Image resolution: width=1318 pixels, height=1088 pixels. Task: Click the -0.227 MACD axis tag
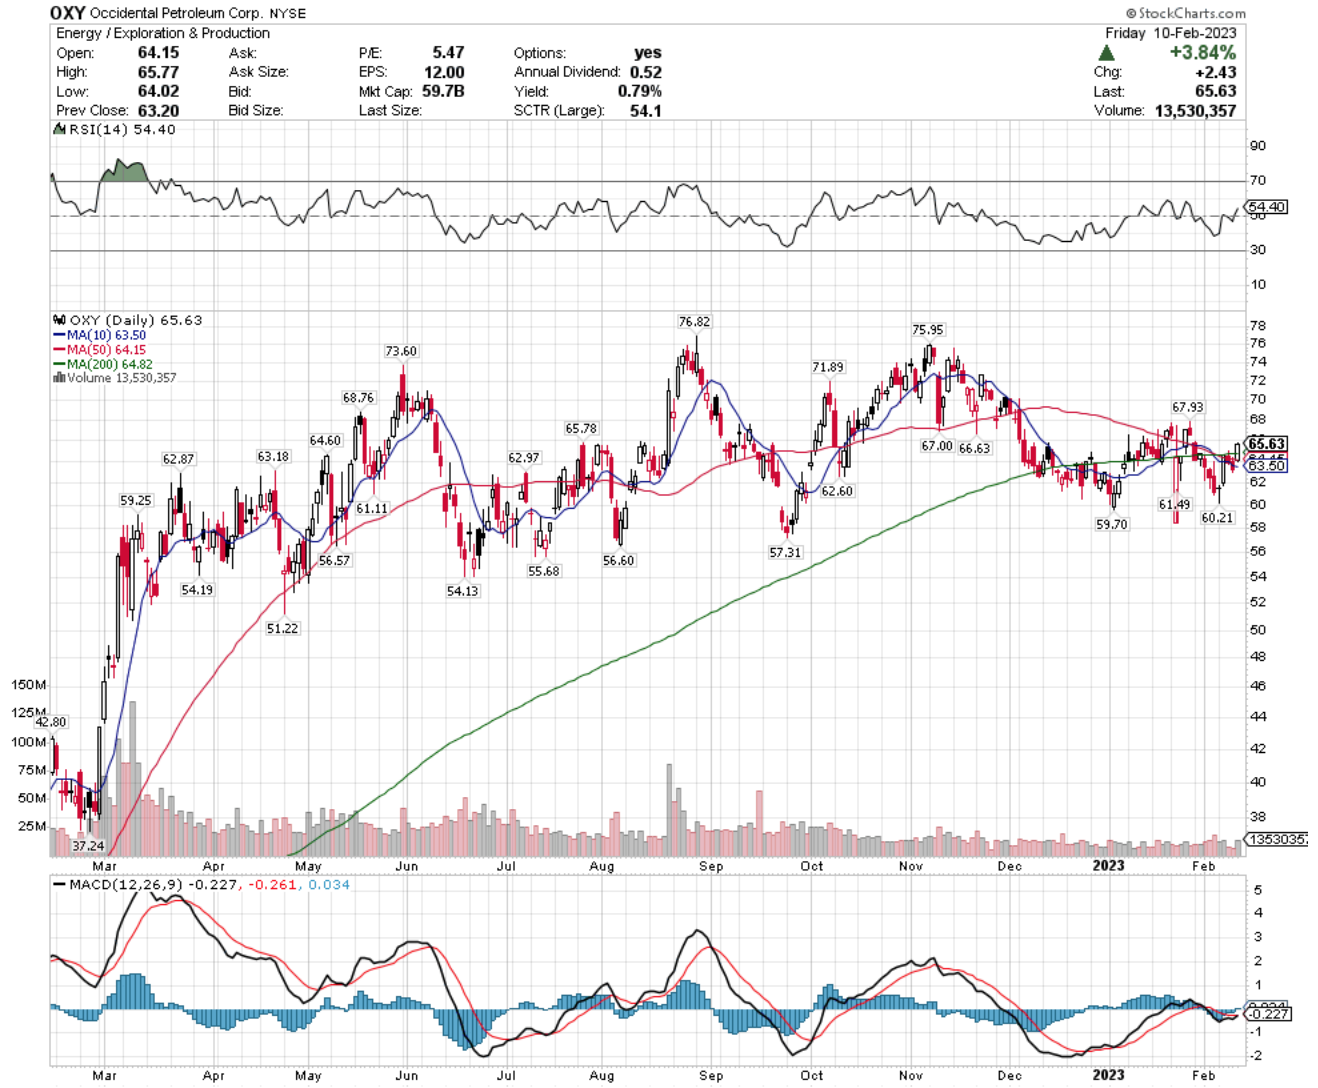(1269, 1015)
